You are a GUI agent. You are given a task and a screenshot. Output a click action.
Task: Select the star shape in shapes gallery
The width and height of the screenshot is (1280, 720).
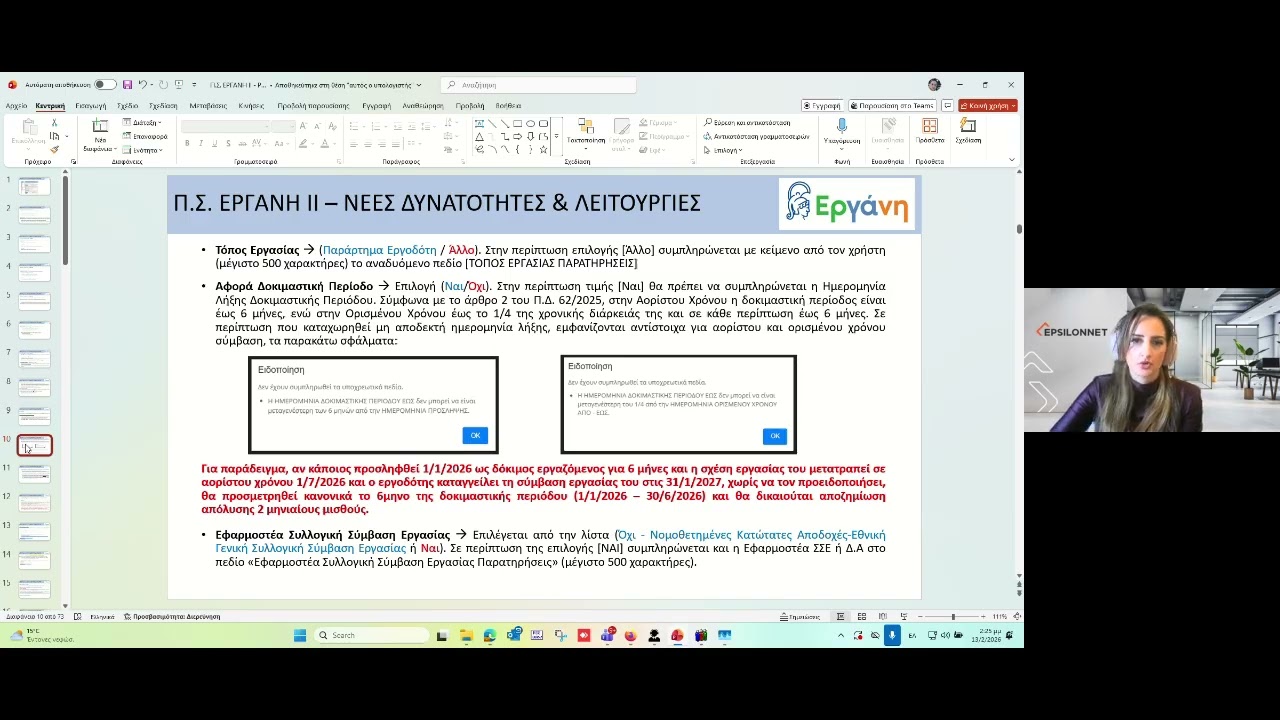pos(543,149)
